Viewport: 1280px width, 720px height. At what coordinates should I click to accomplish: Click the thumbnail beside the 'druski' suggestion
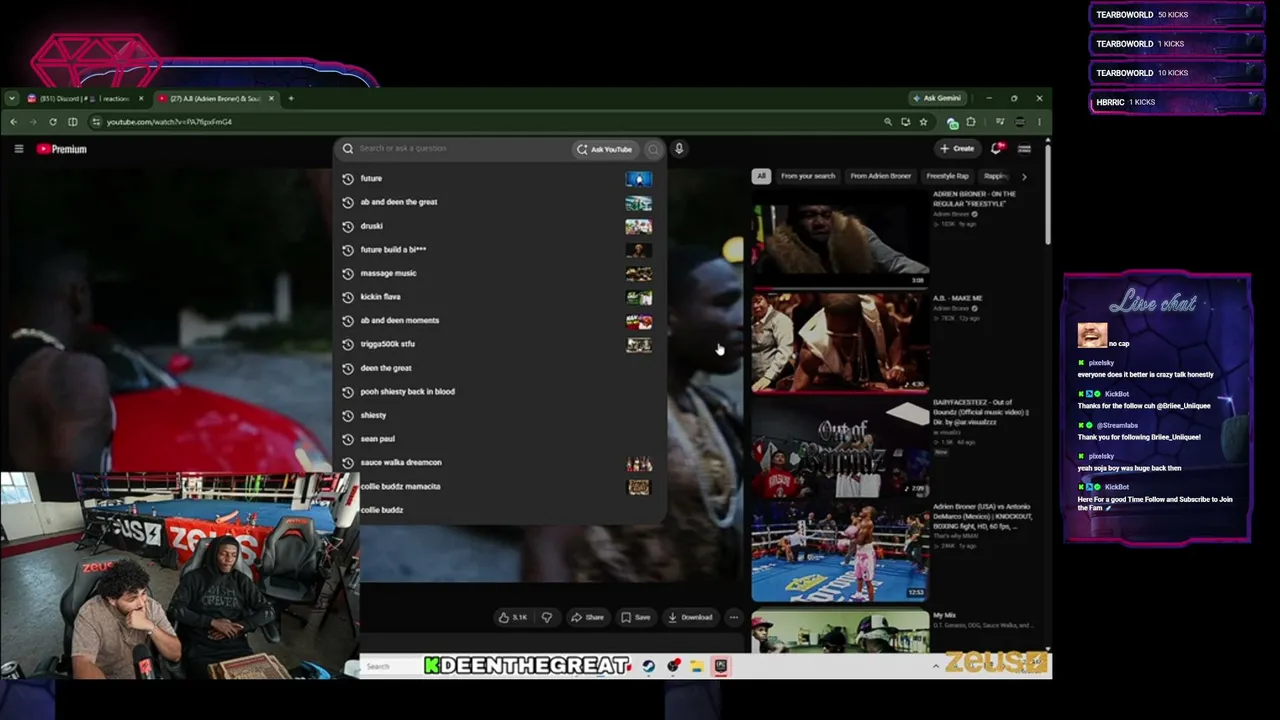tap(639, 226)
